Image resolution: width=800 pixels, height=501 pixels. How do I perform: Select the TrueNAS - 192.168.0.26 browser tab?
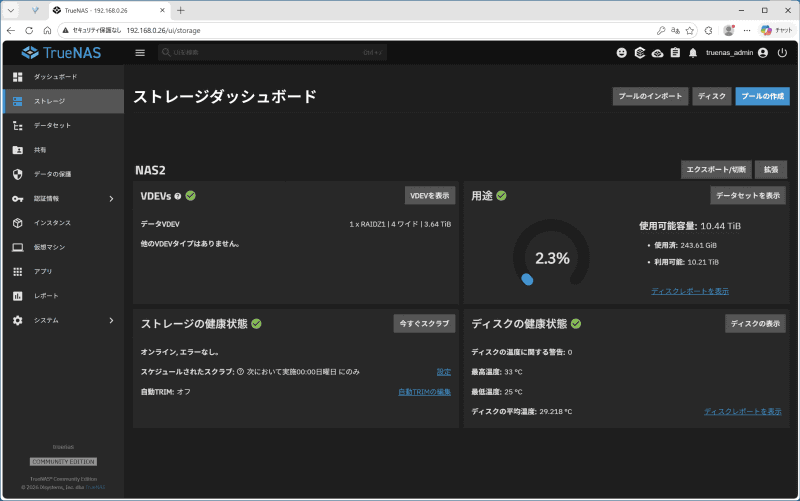click(x=110, y=10)
